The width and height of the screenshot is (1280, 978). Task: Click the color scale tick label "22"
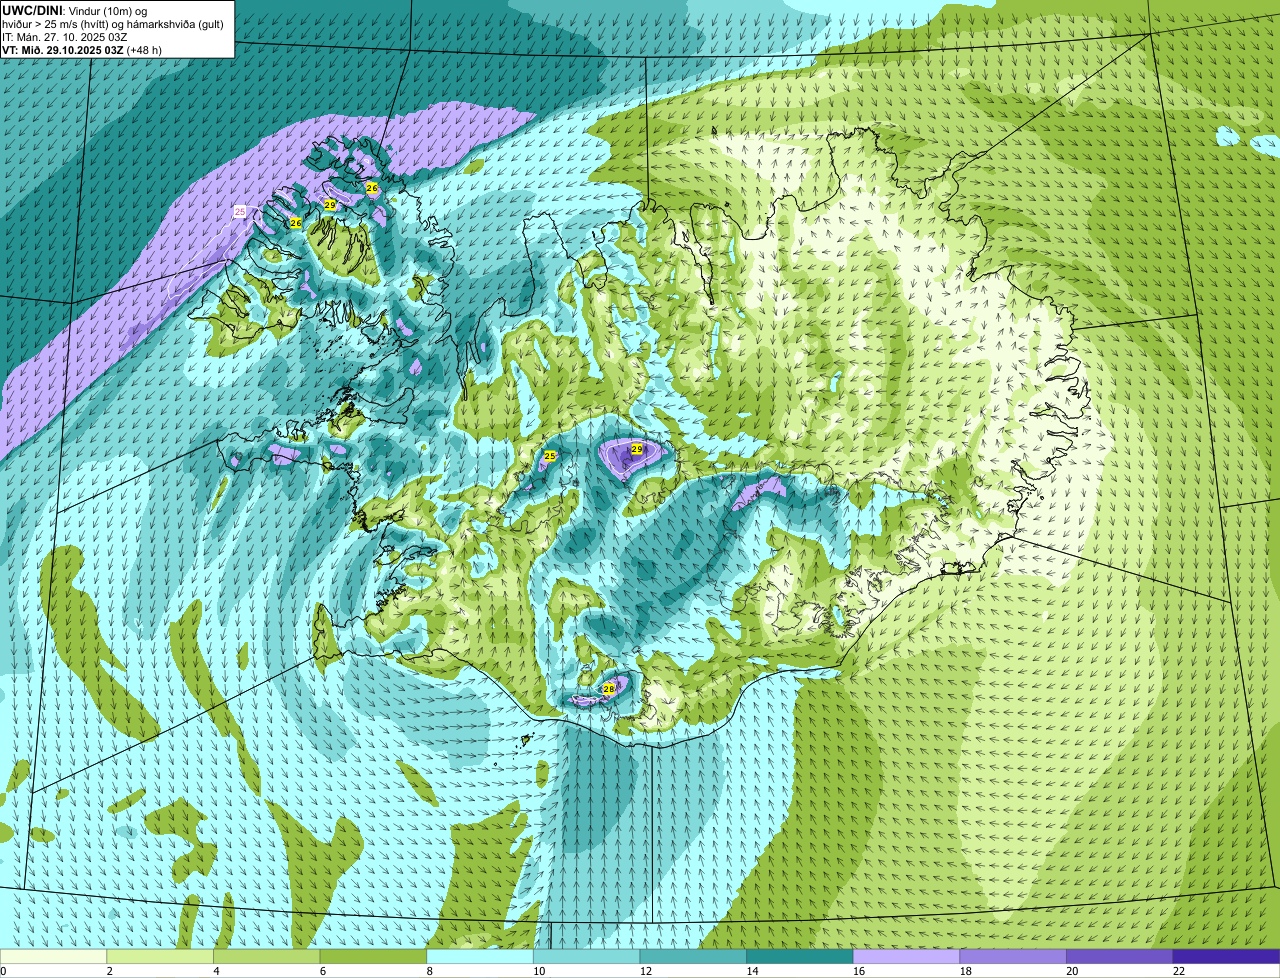(x=1178, y=971)
